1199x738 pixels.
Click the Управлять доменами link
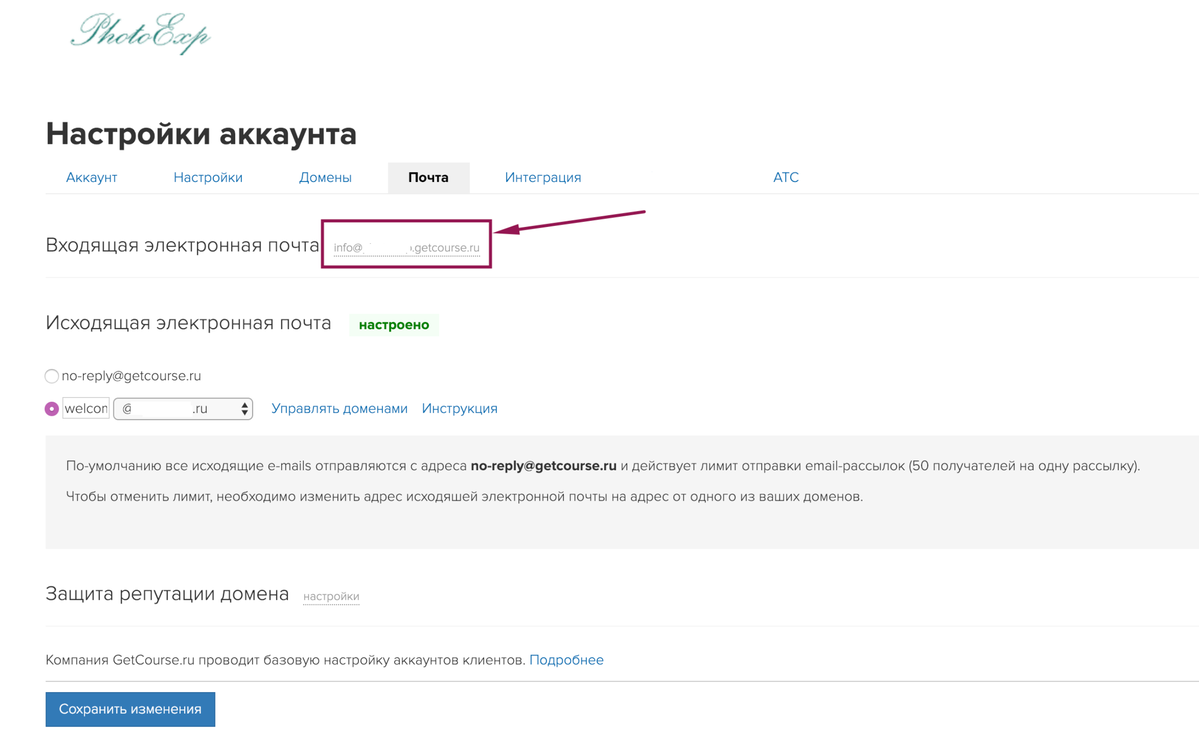tap(340, 408)
